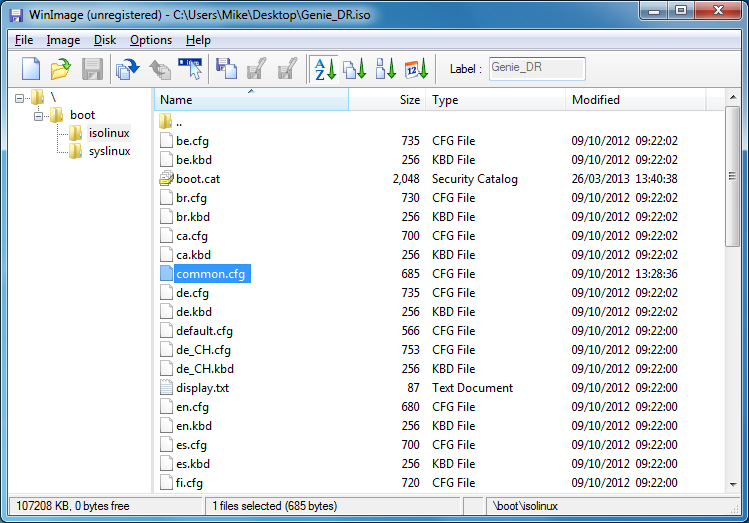Open the Image menu

(x=63, y=40)
